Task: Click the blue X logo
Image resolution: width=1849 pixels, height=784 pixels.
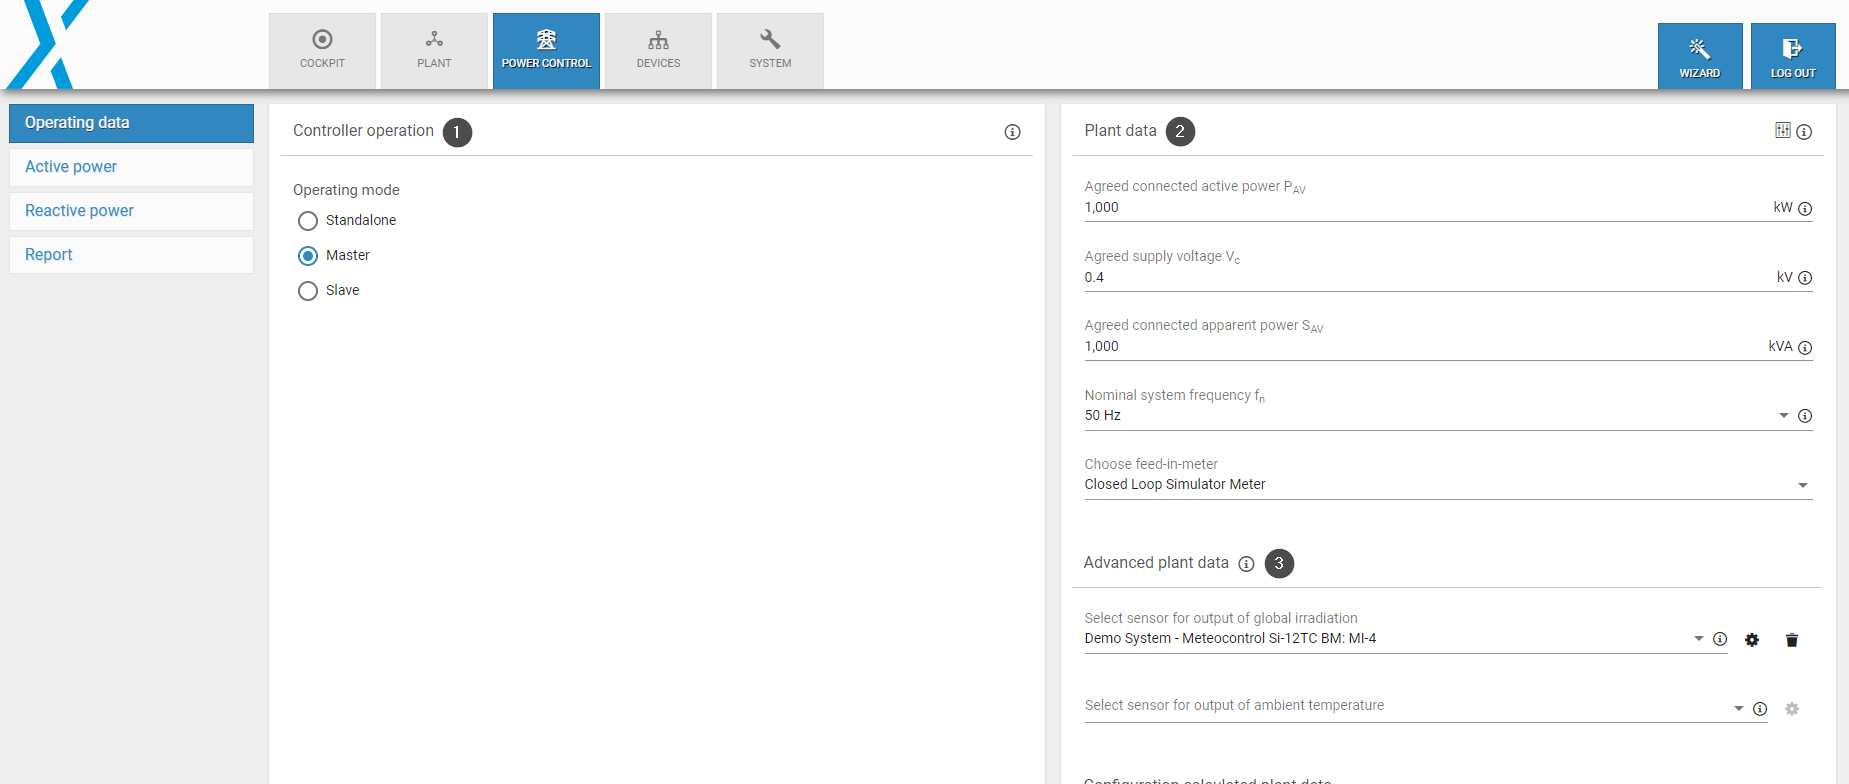Action: (45, 44)
